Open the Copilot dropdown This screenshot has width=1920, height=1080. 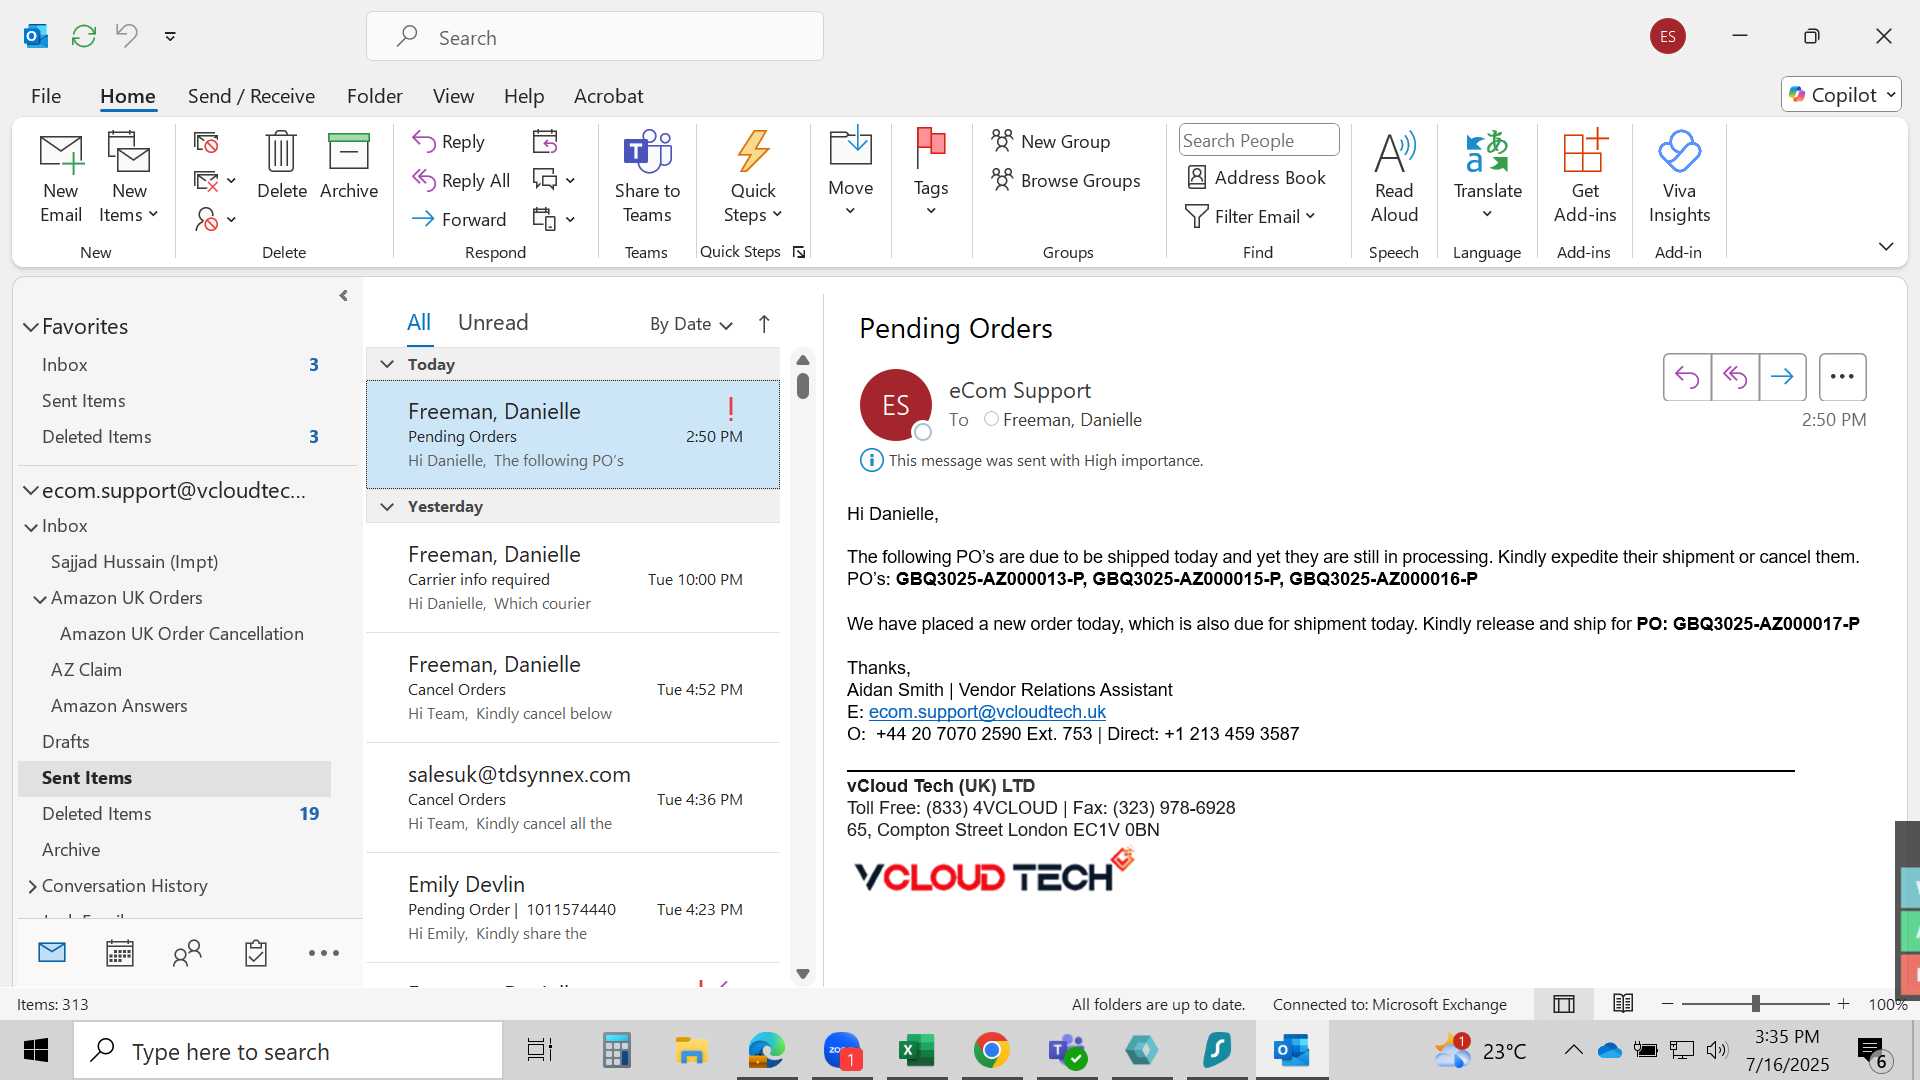(x=1841, y=94)
